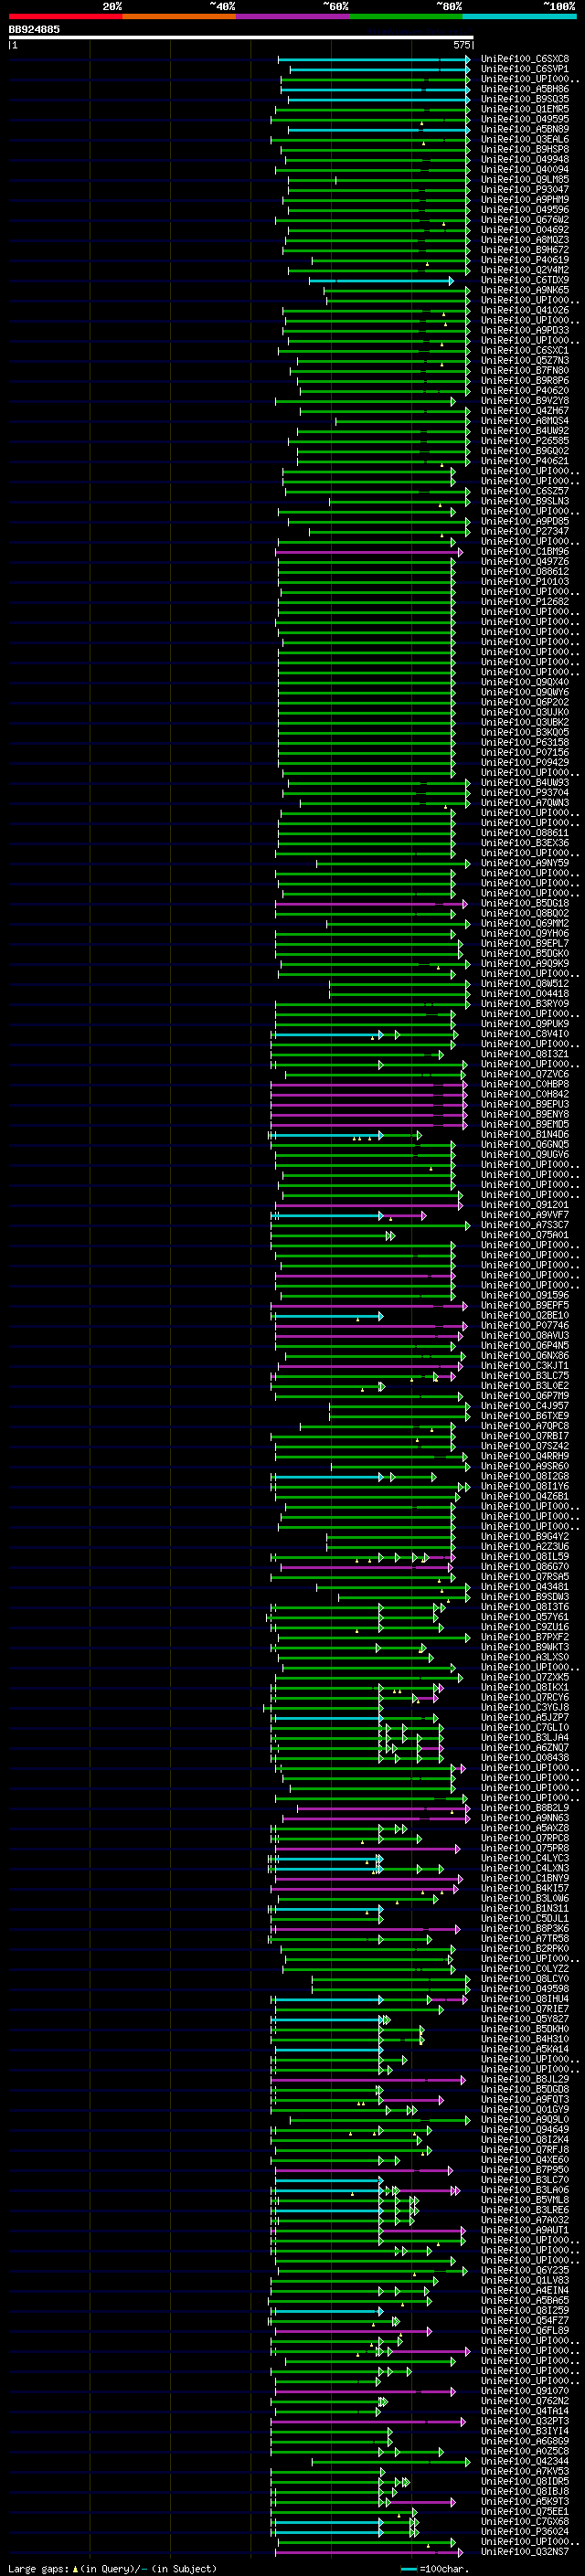Open hit UniRef100_P40619
The height and width of the screenshot is (2576, 585).
point(525,260)
